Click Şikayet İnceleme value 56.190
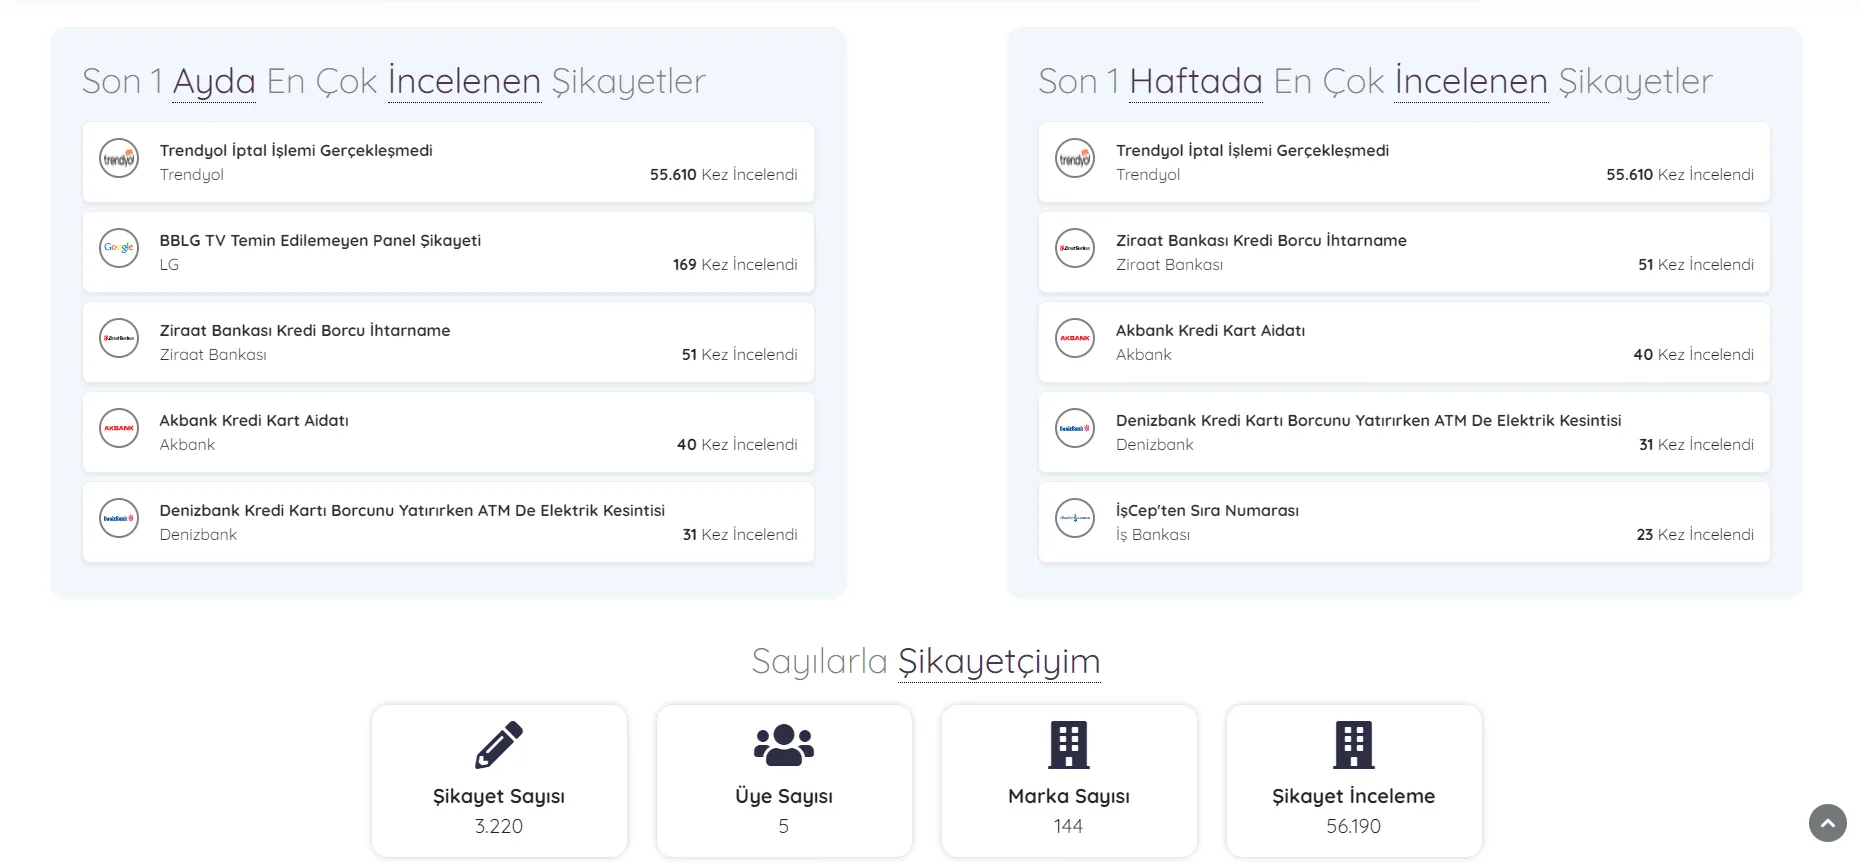 click(1354, 826)
